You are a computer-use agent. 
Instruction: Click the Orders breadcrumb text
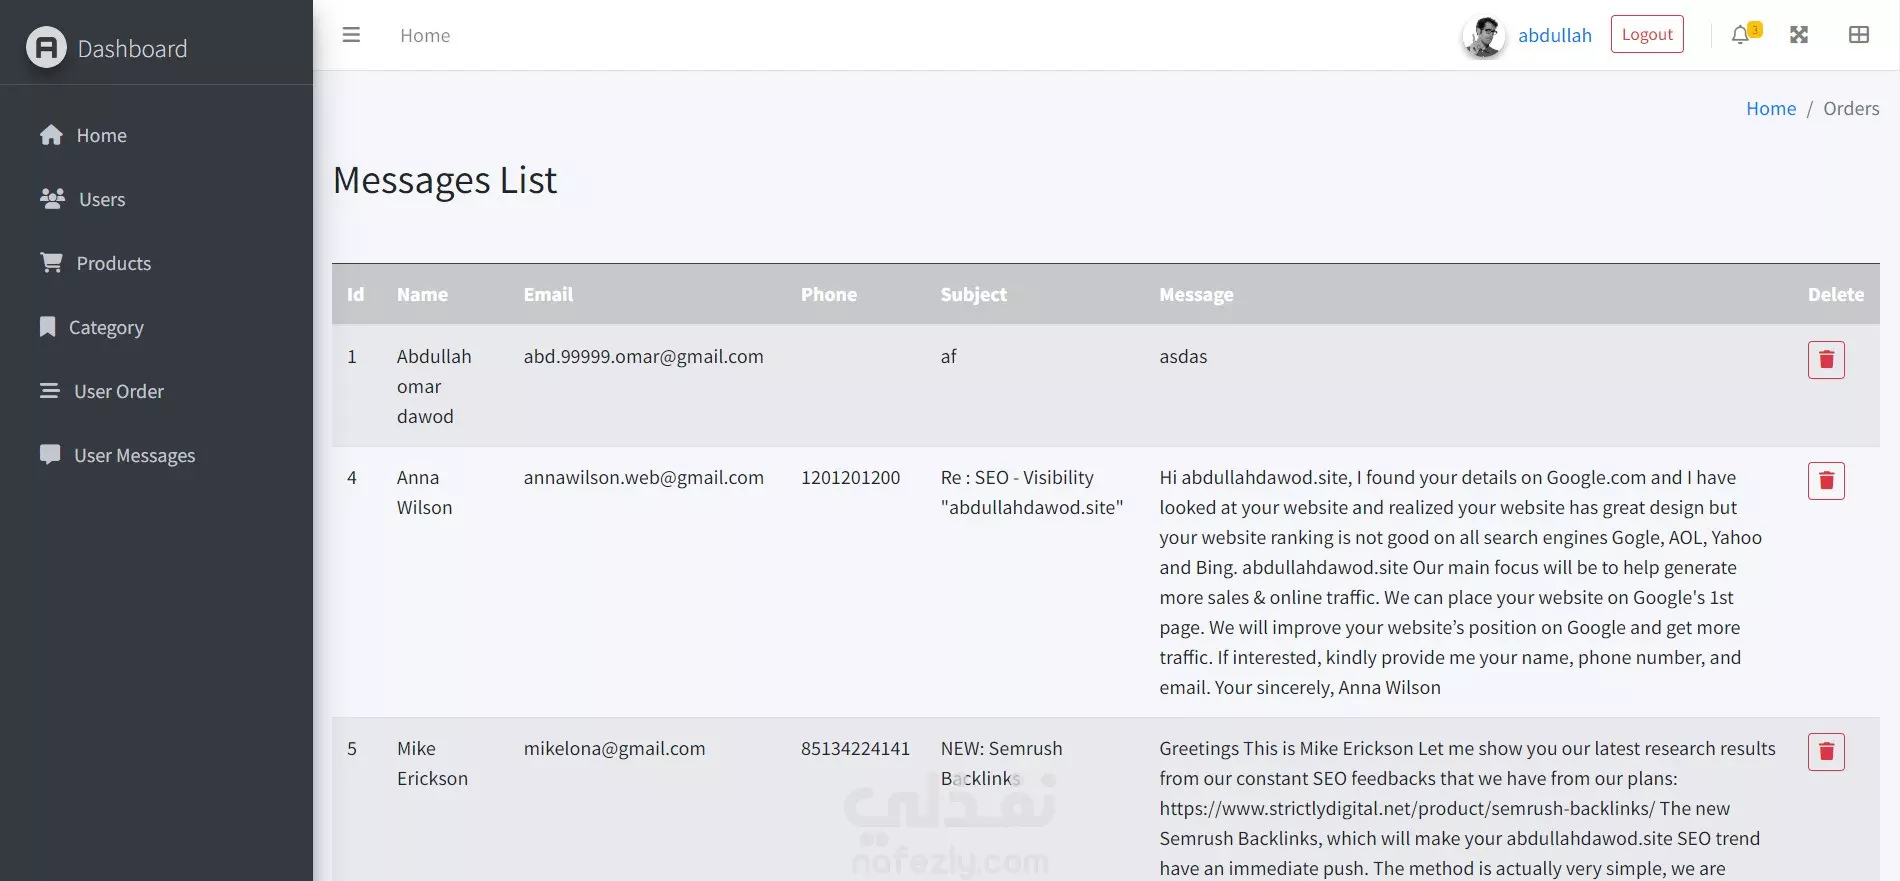(x=1851, y=108)
